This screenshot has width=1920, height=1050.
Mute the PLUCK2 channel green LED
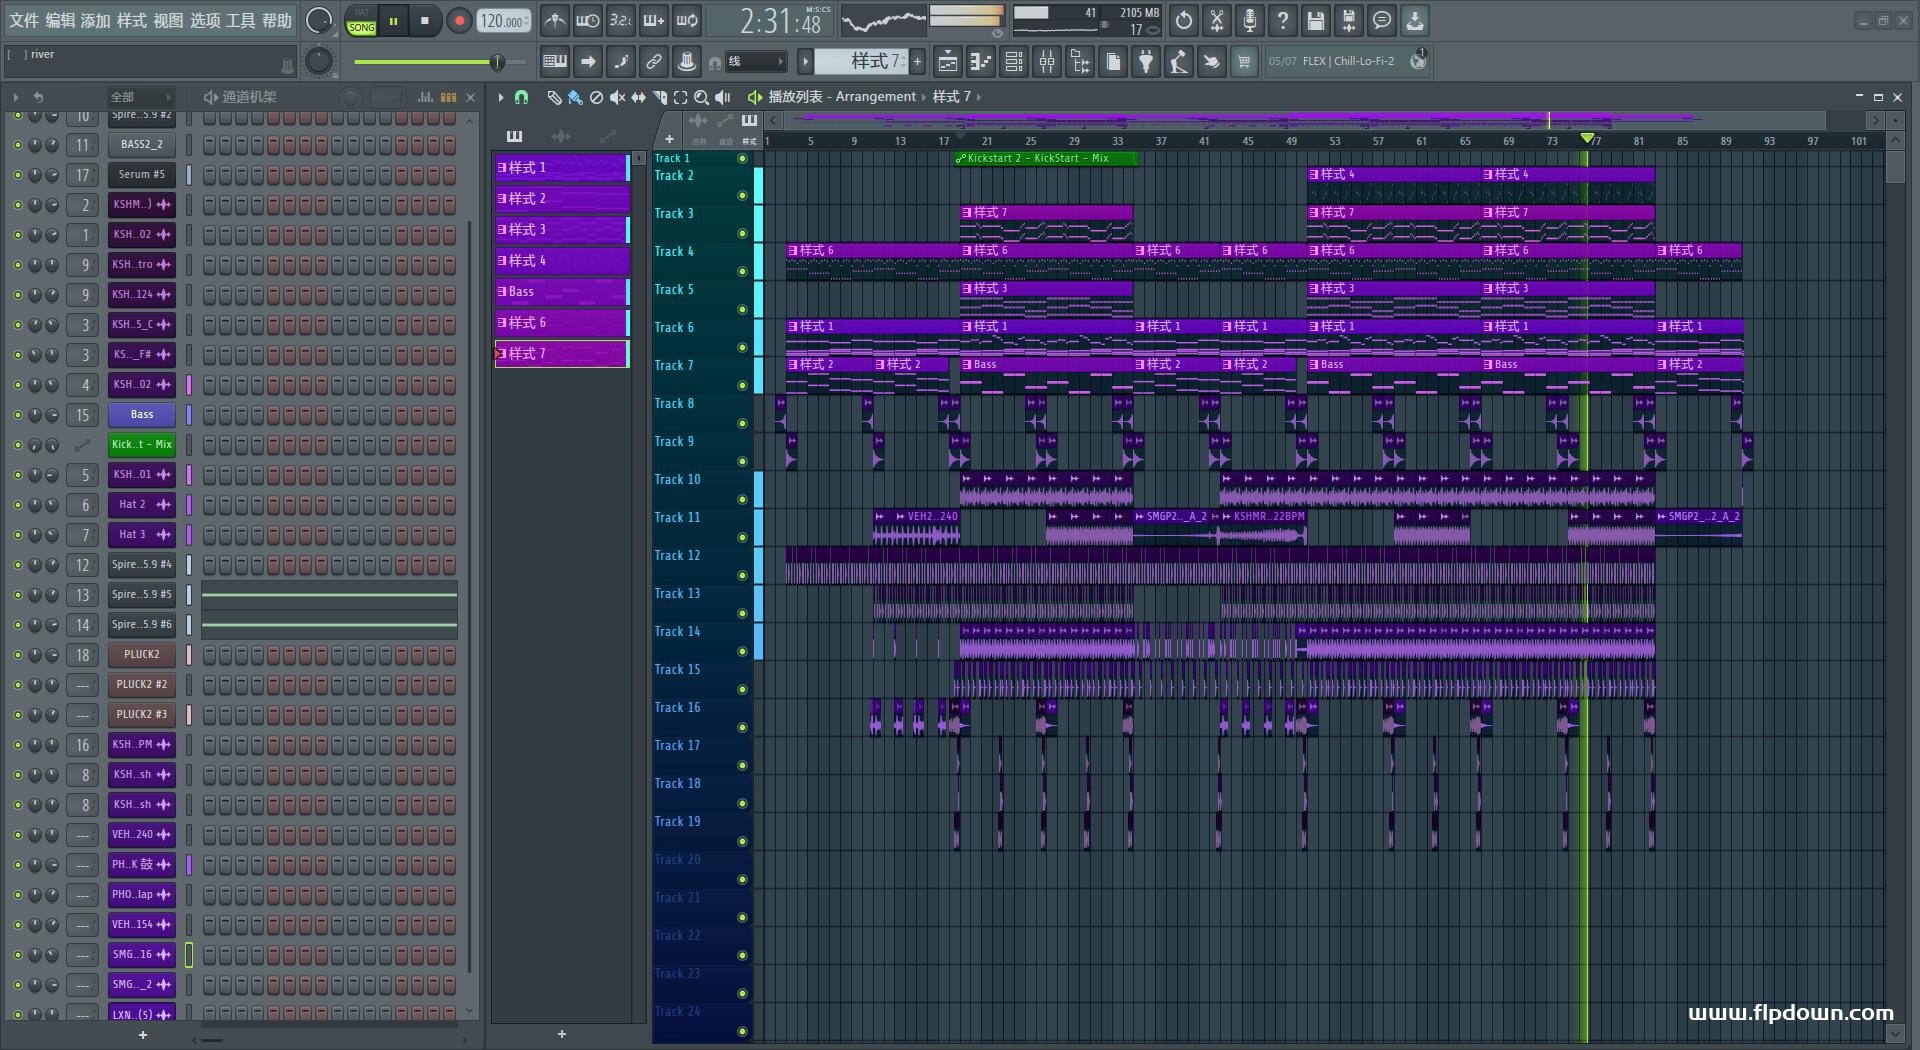point(17,655)
